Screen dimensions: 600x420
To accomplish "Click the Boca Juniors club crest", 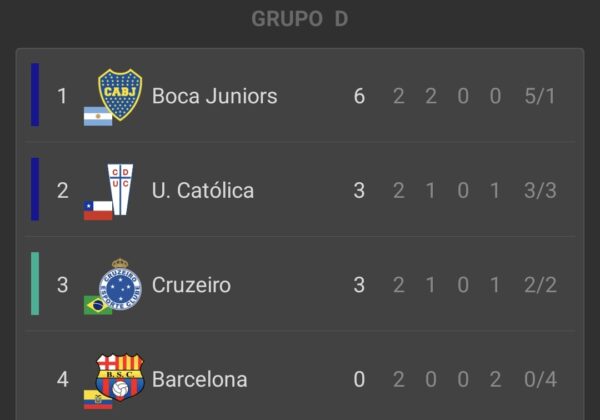I will 120,93.
